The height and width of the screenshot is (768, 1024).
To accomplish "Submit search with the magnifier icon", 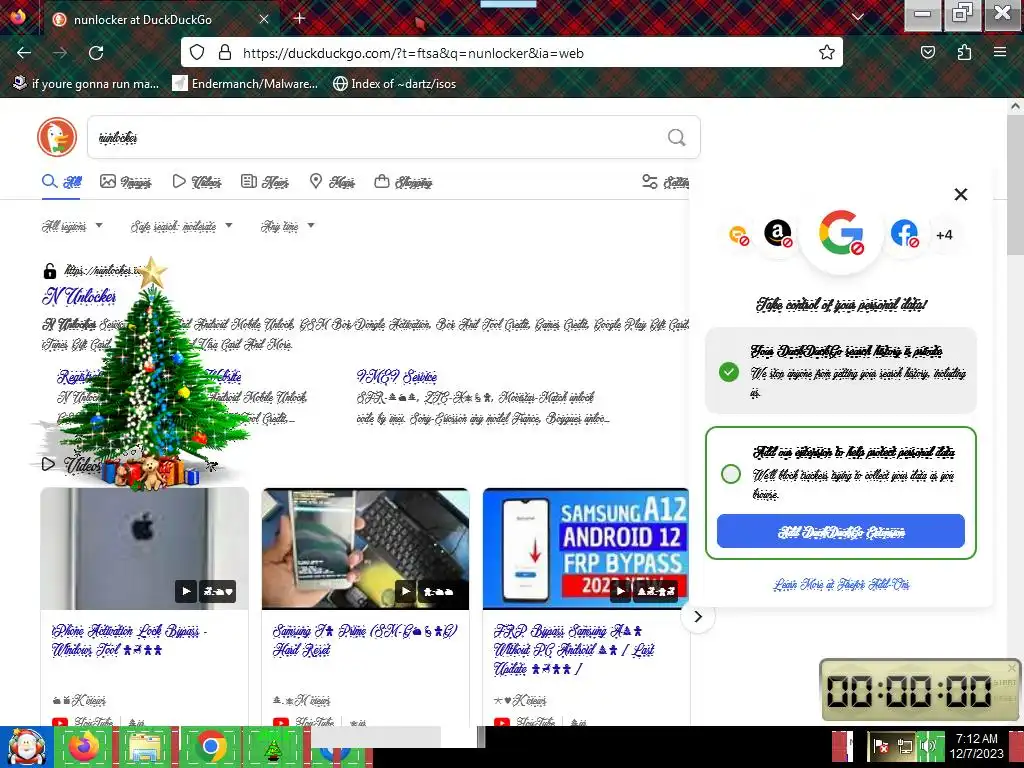I will click(677, 137).
